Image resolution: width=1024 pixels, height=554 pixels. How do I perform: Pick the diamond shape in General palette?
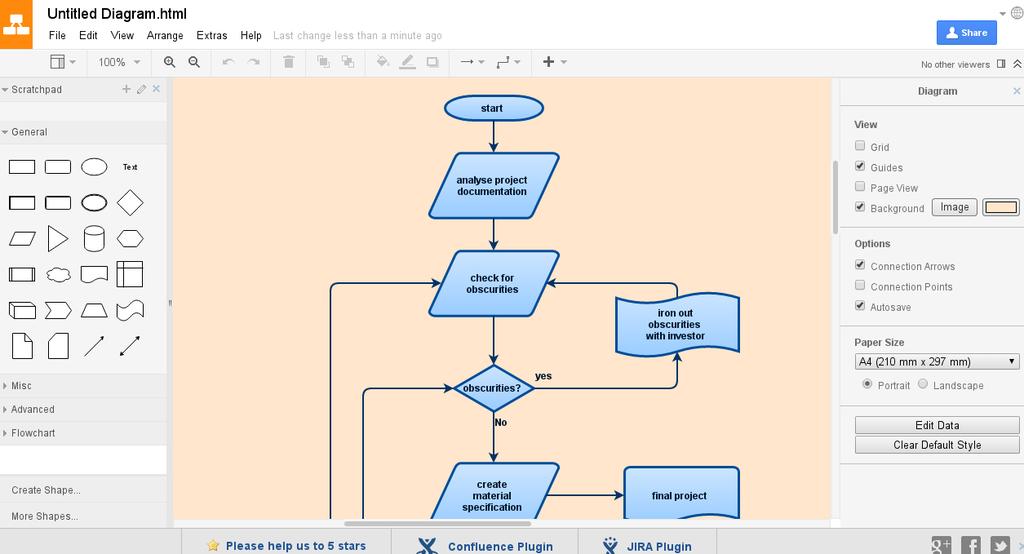[x=130, y=203]
